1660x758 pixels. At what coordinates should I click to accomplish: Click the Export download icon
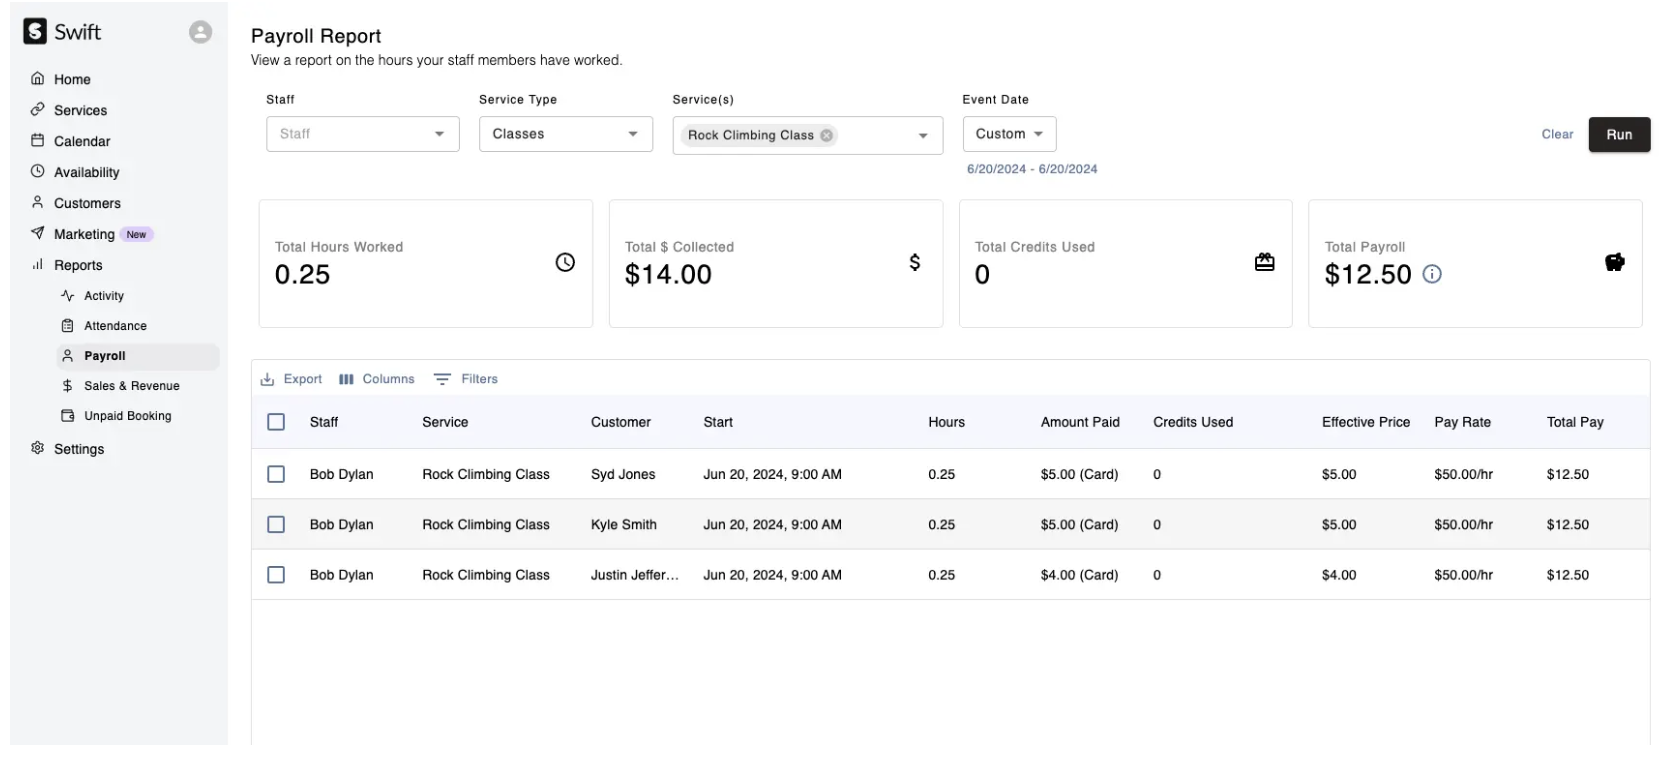[267, 380]
